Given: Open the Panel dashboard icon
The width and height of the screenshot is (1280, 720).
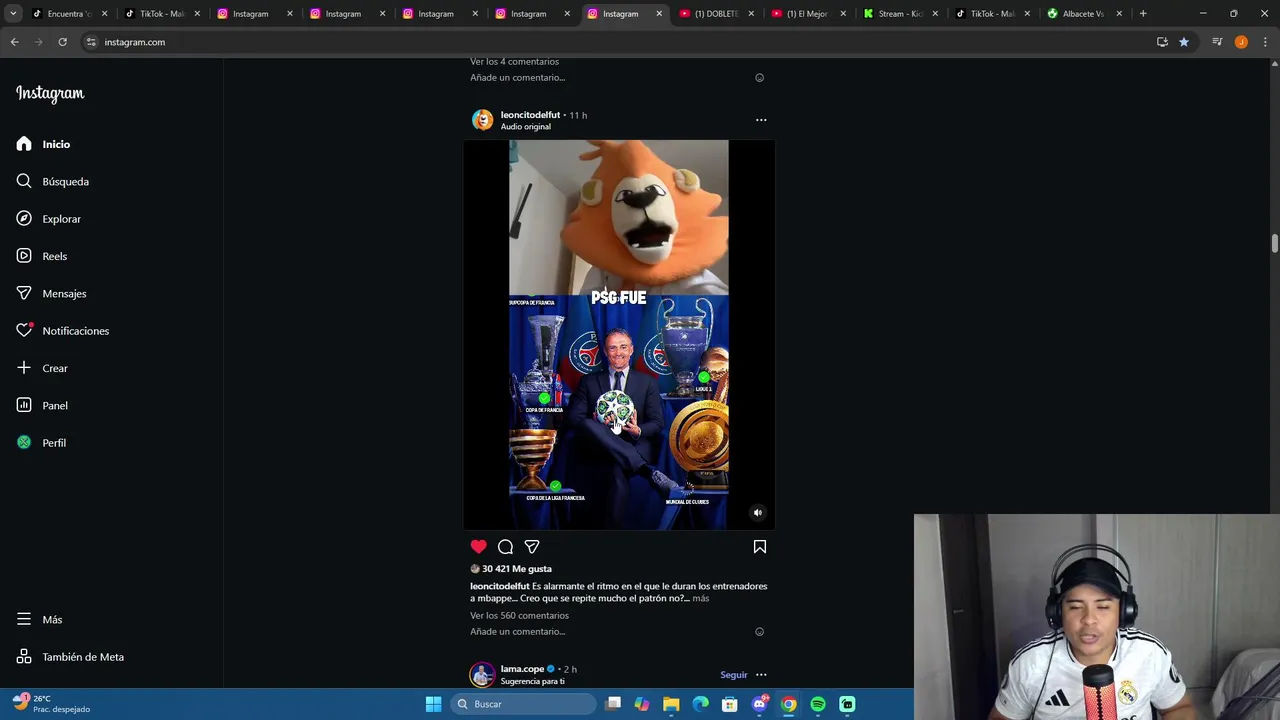Looking at the screenshot, I should (x=24, y=405).
